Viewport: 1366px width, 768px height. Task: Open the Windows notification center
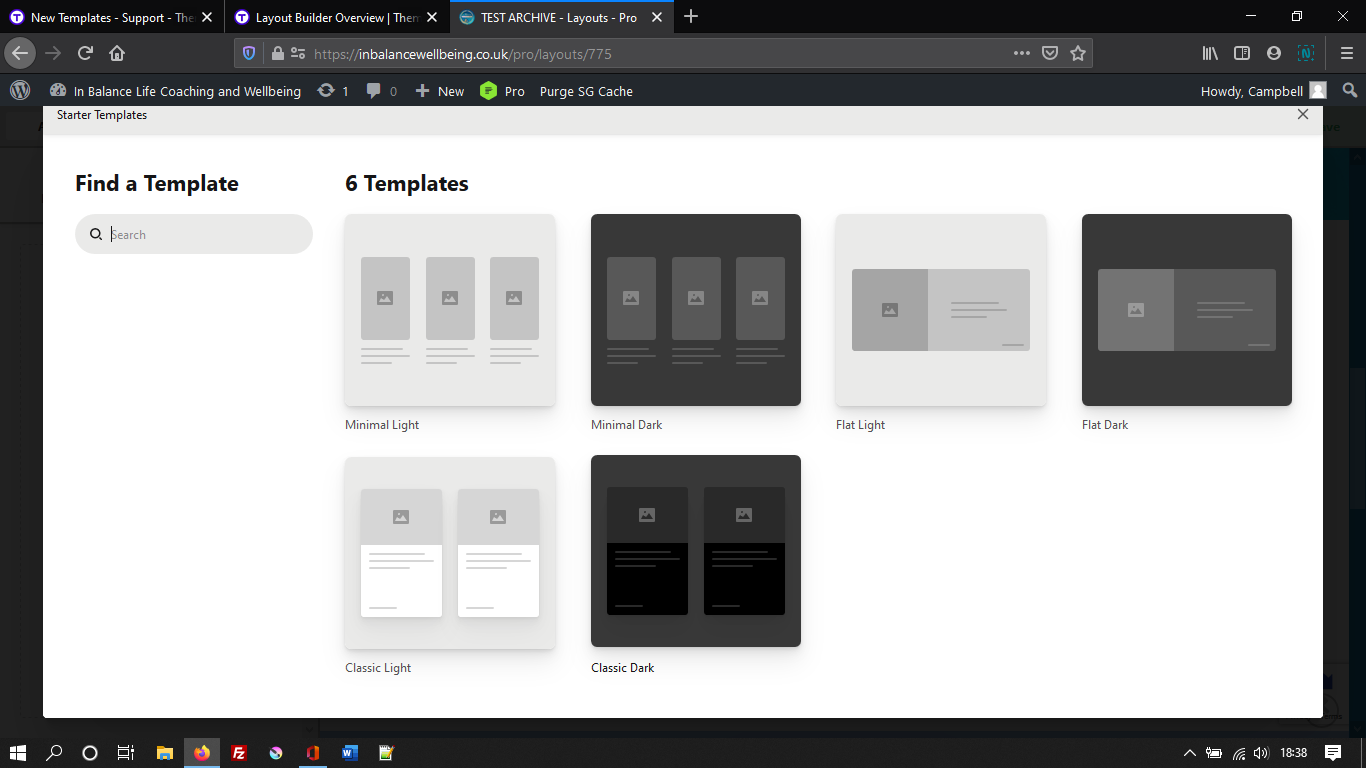pyautogui.click(x=1333, y=753)
